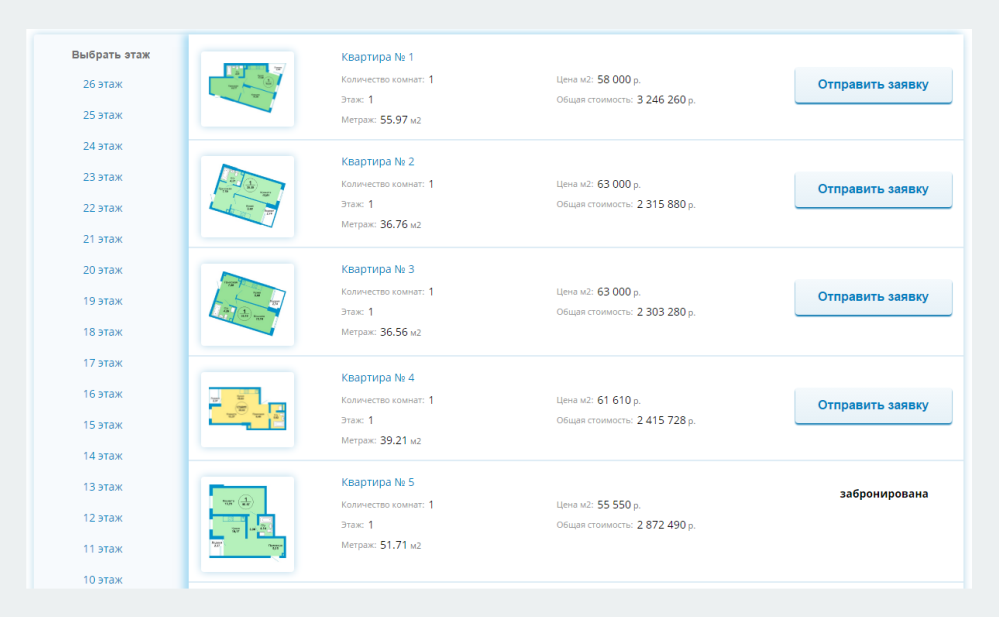Pick 22 этаж from the floor list
The width and height of the screenshot is (999, 617).
click(x=103, y=208)
